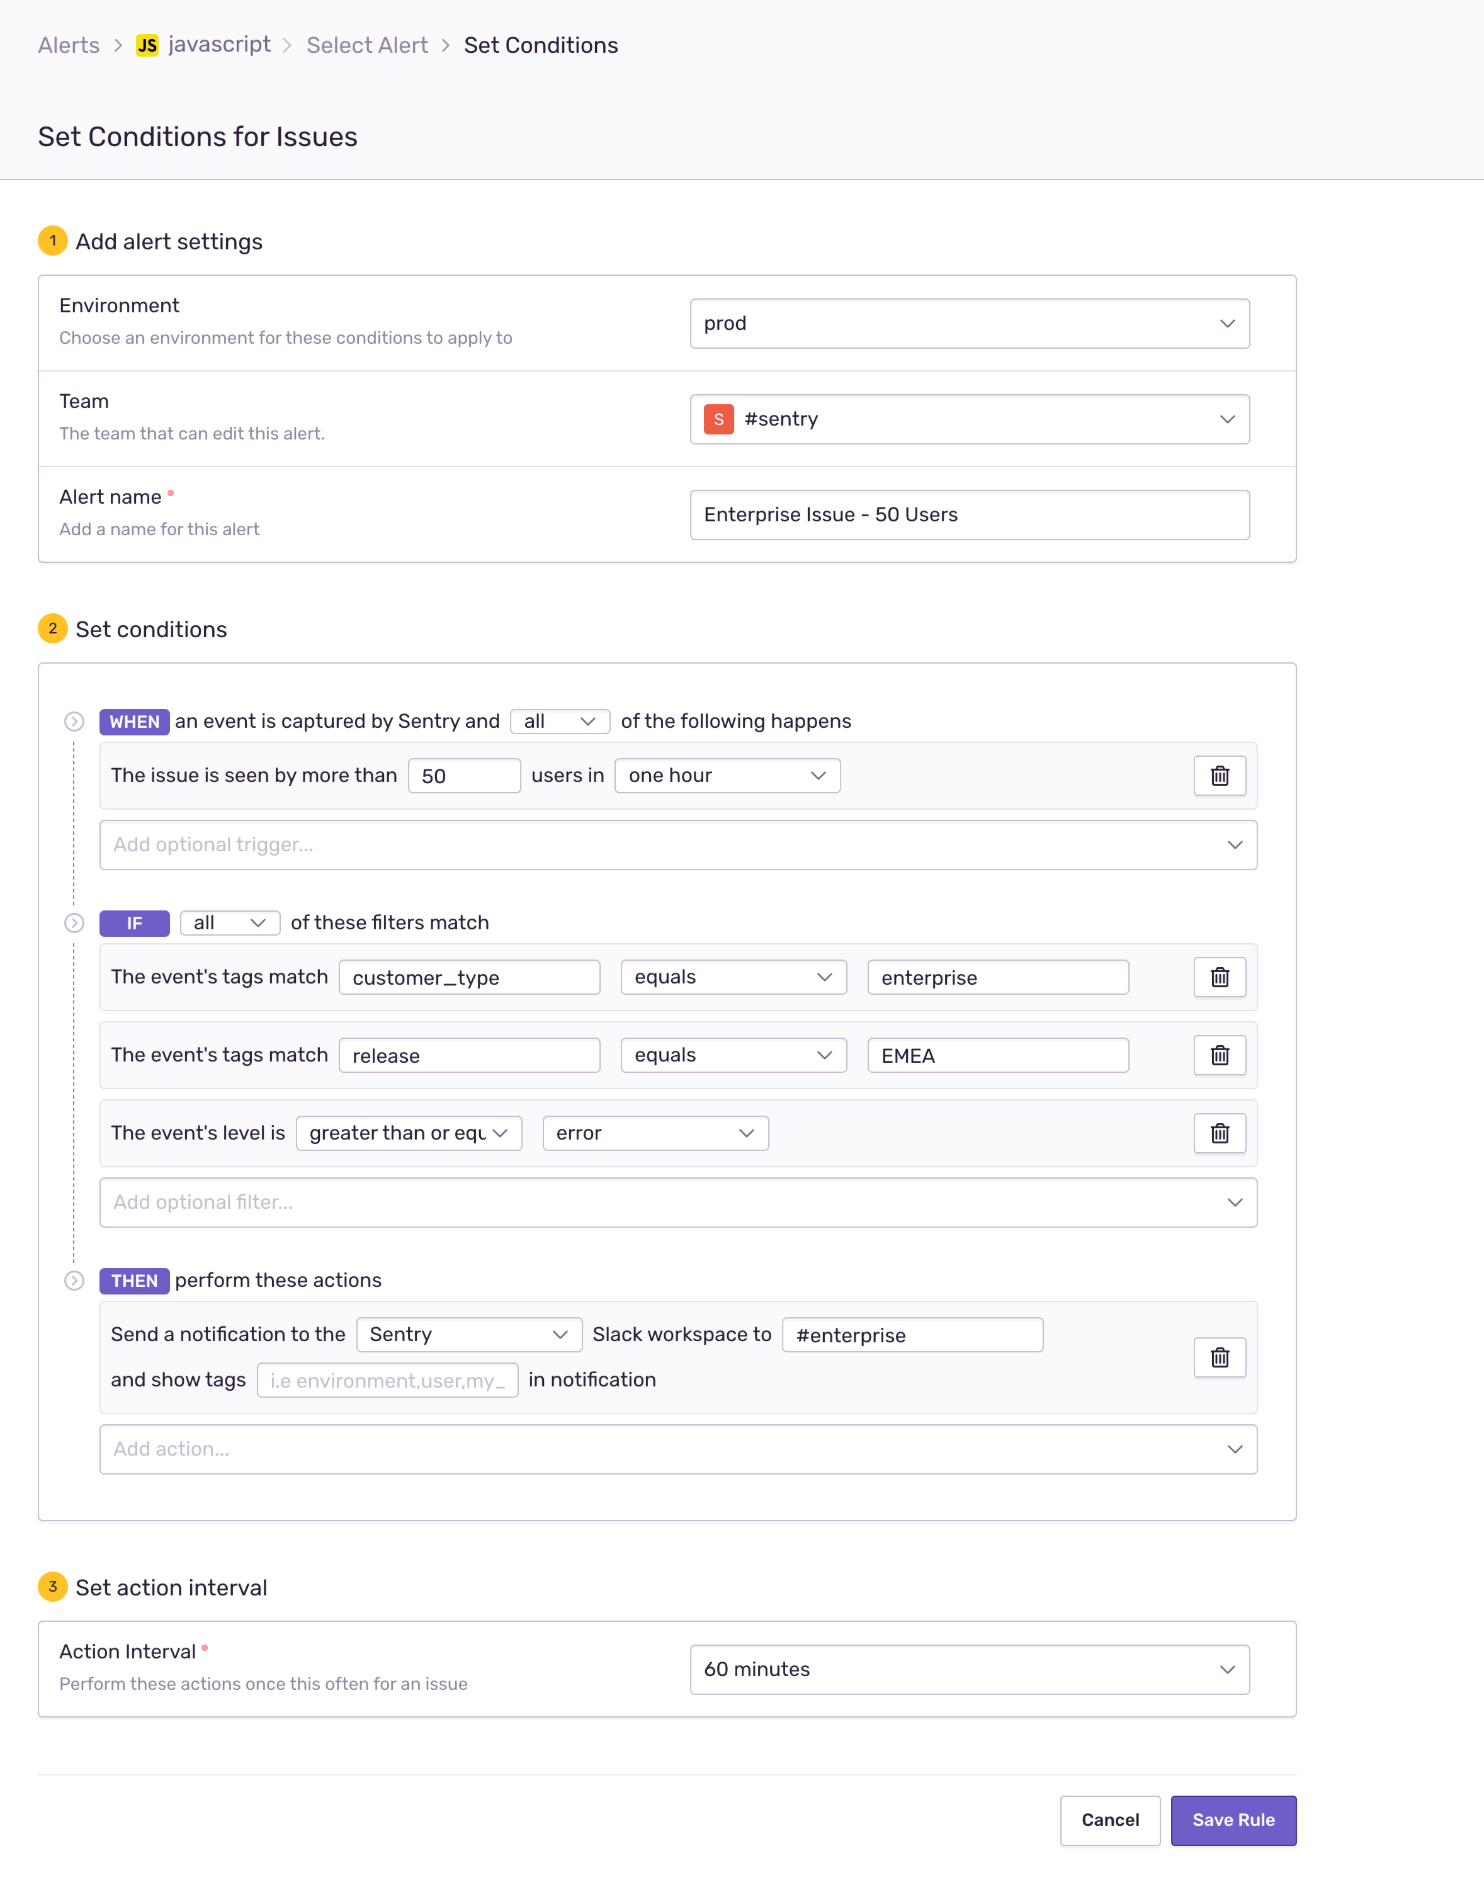The height and width of the screenshot is (1887, 1484).
Task: Collapse the IF section circle icon
Action: (x=74, y=923)
